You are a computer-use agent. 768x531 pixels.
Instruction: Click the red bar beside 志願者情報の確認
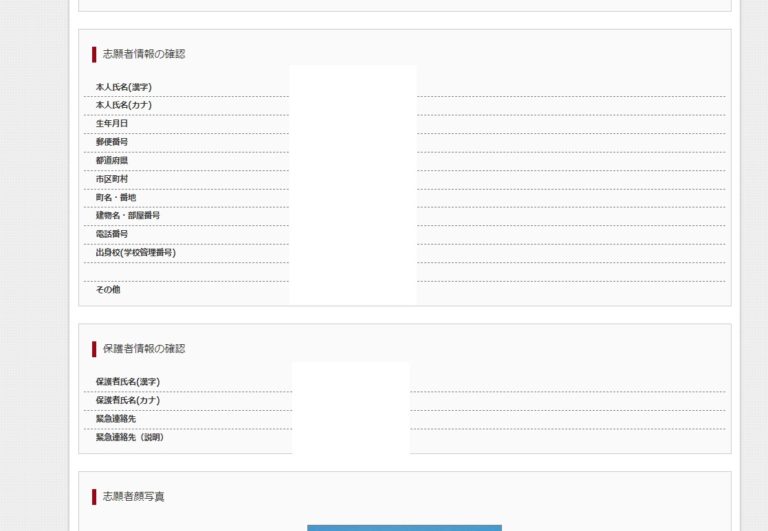(x=94, y=54)
